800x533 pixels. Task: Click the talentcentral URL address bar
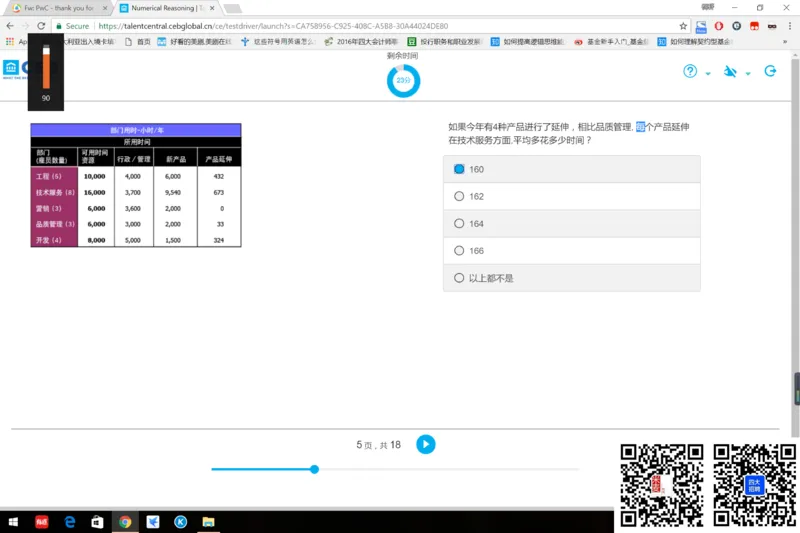[x=273, y=26]
